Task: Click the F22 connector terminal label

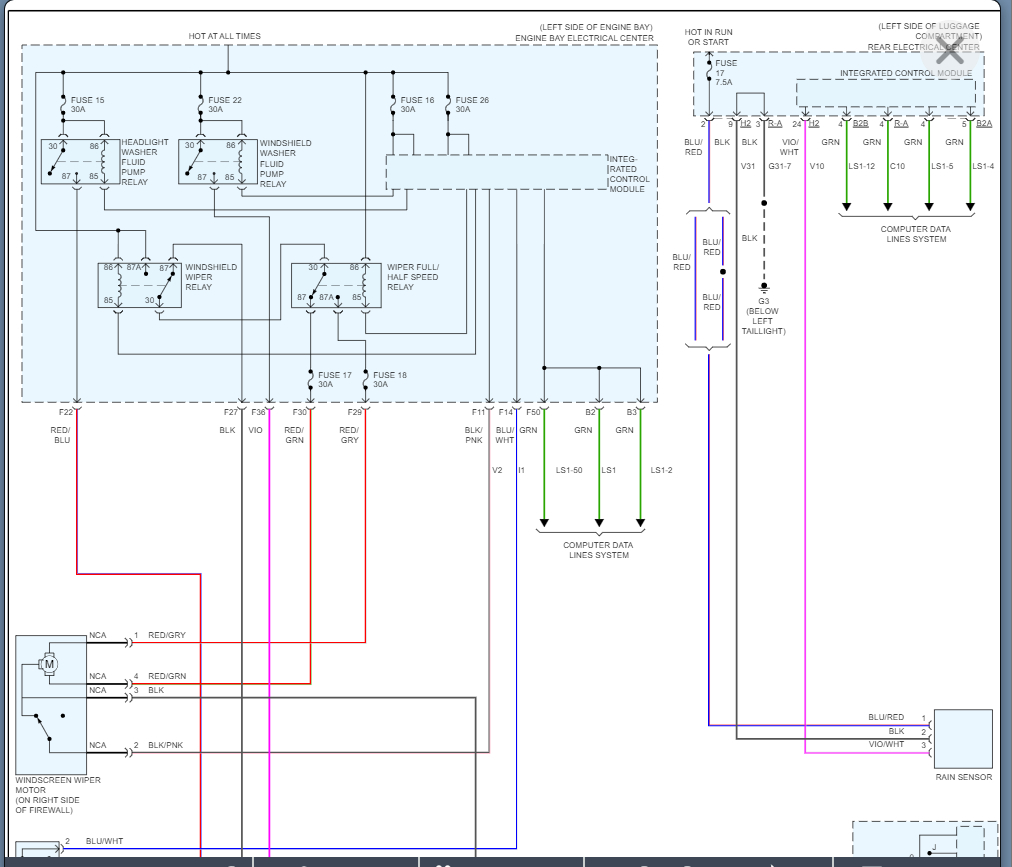Action: point(66,412)
